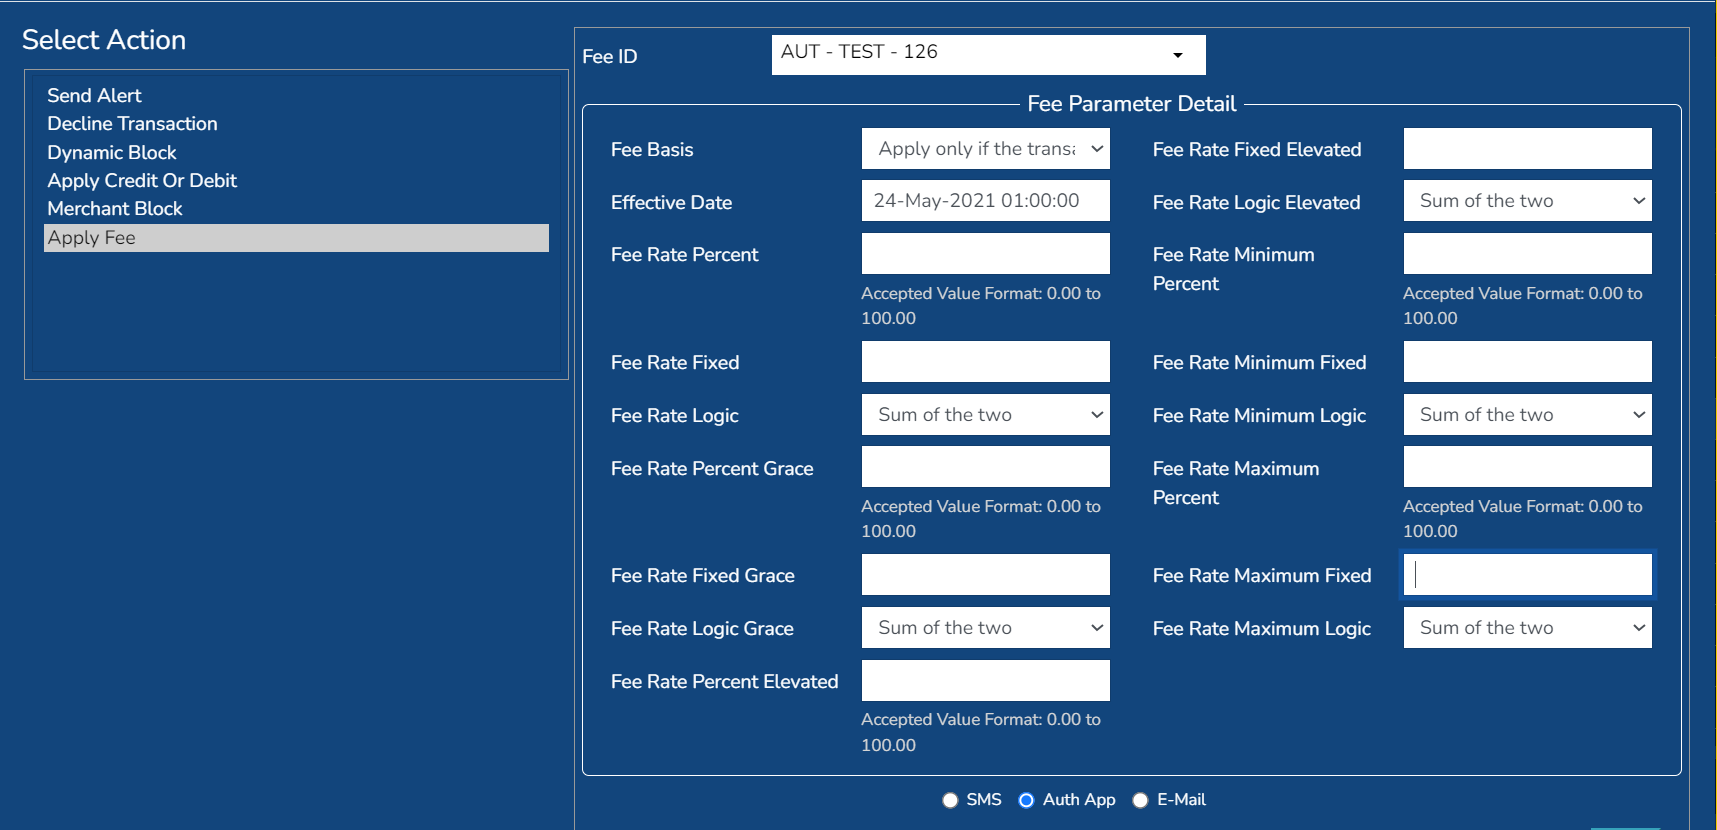1717x830 pixels.
Task: Click the Fee Rate Minimum Fixed label
Action: [x=1260, y=363]
